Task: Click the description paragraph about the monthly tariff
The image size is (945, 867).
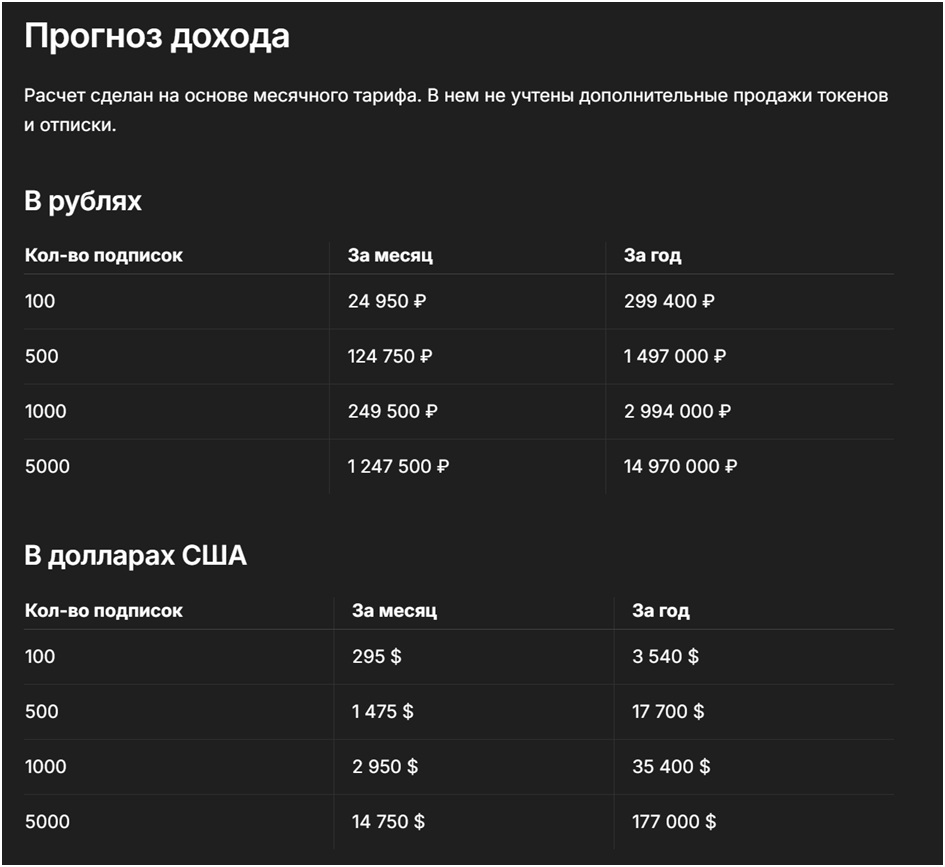Action: (x=456, y=111)
